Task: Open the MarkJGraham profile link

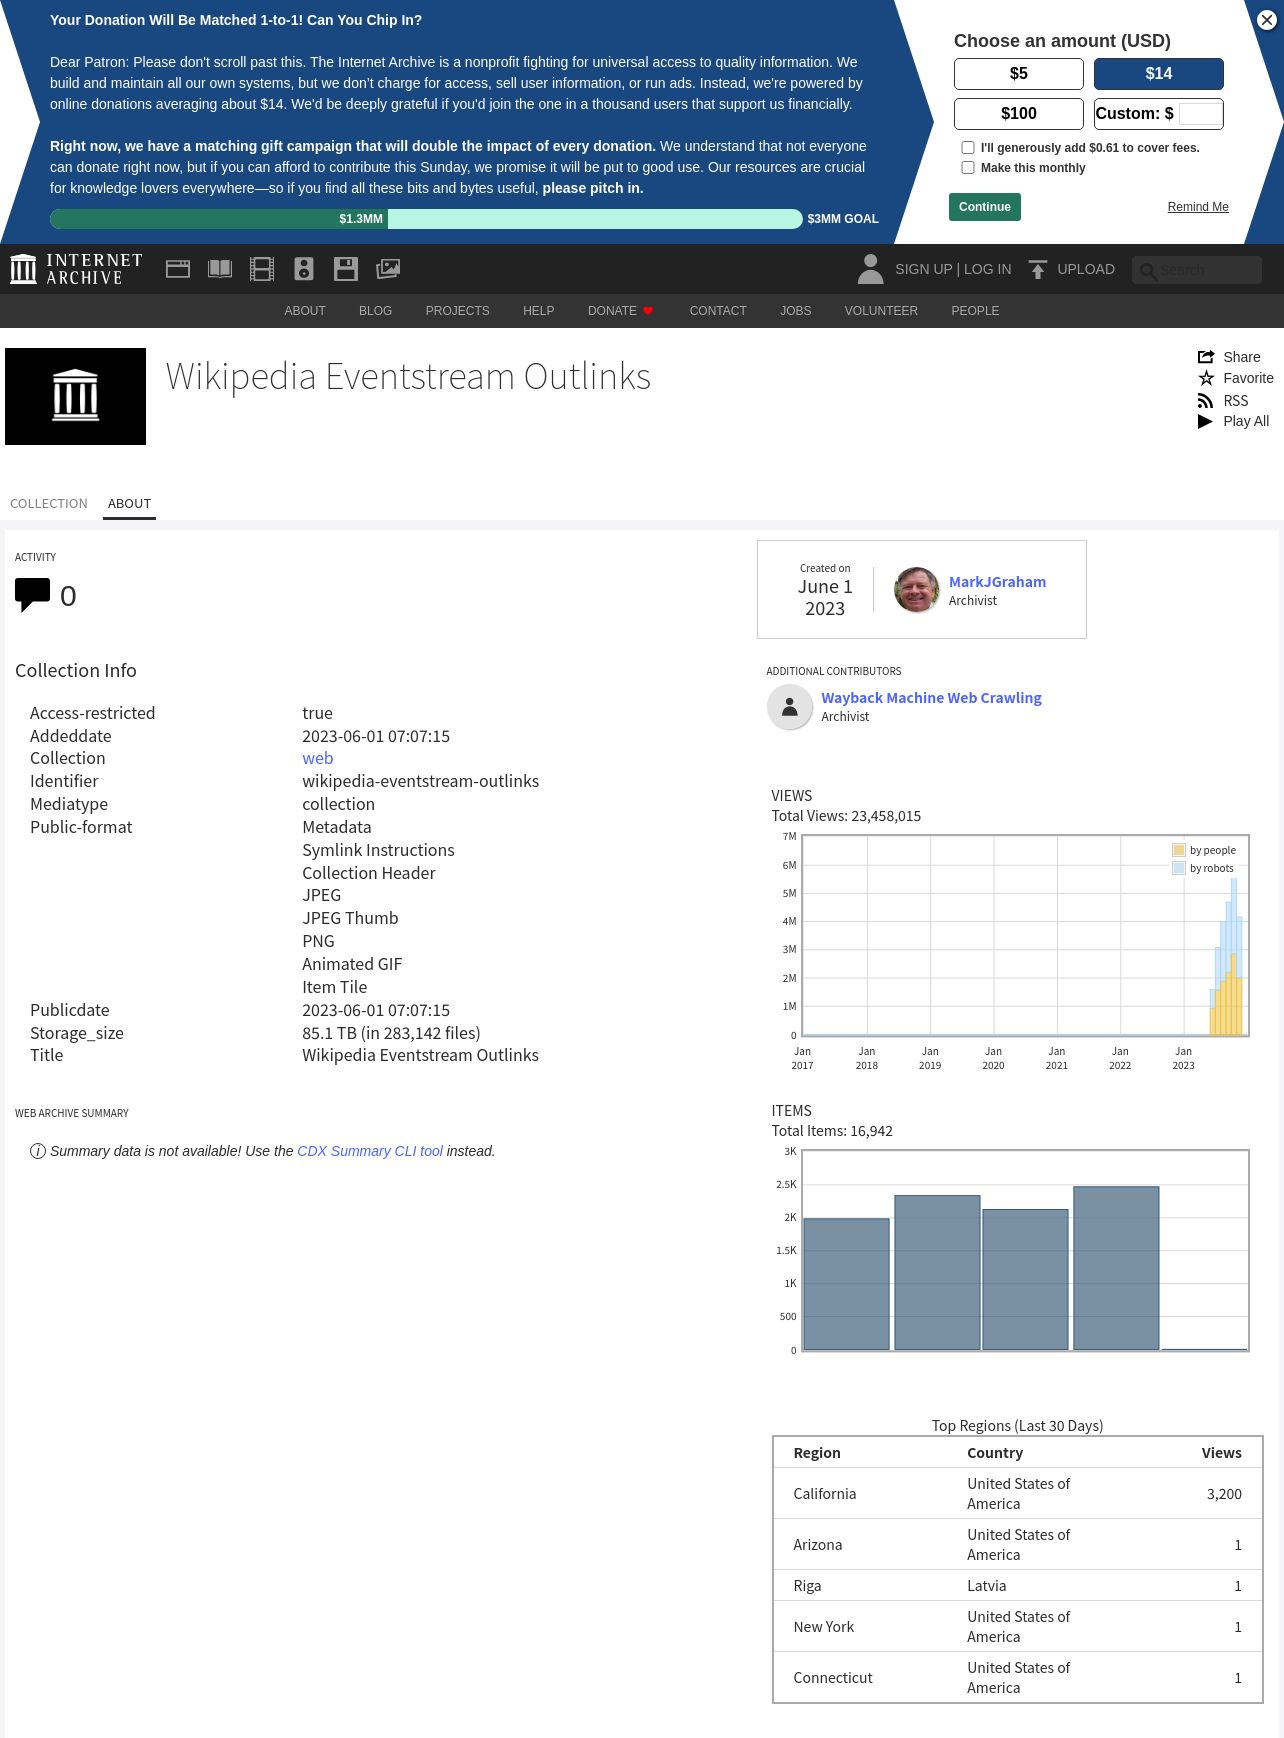Action: coord(997,582)
